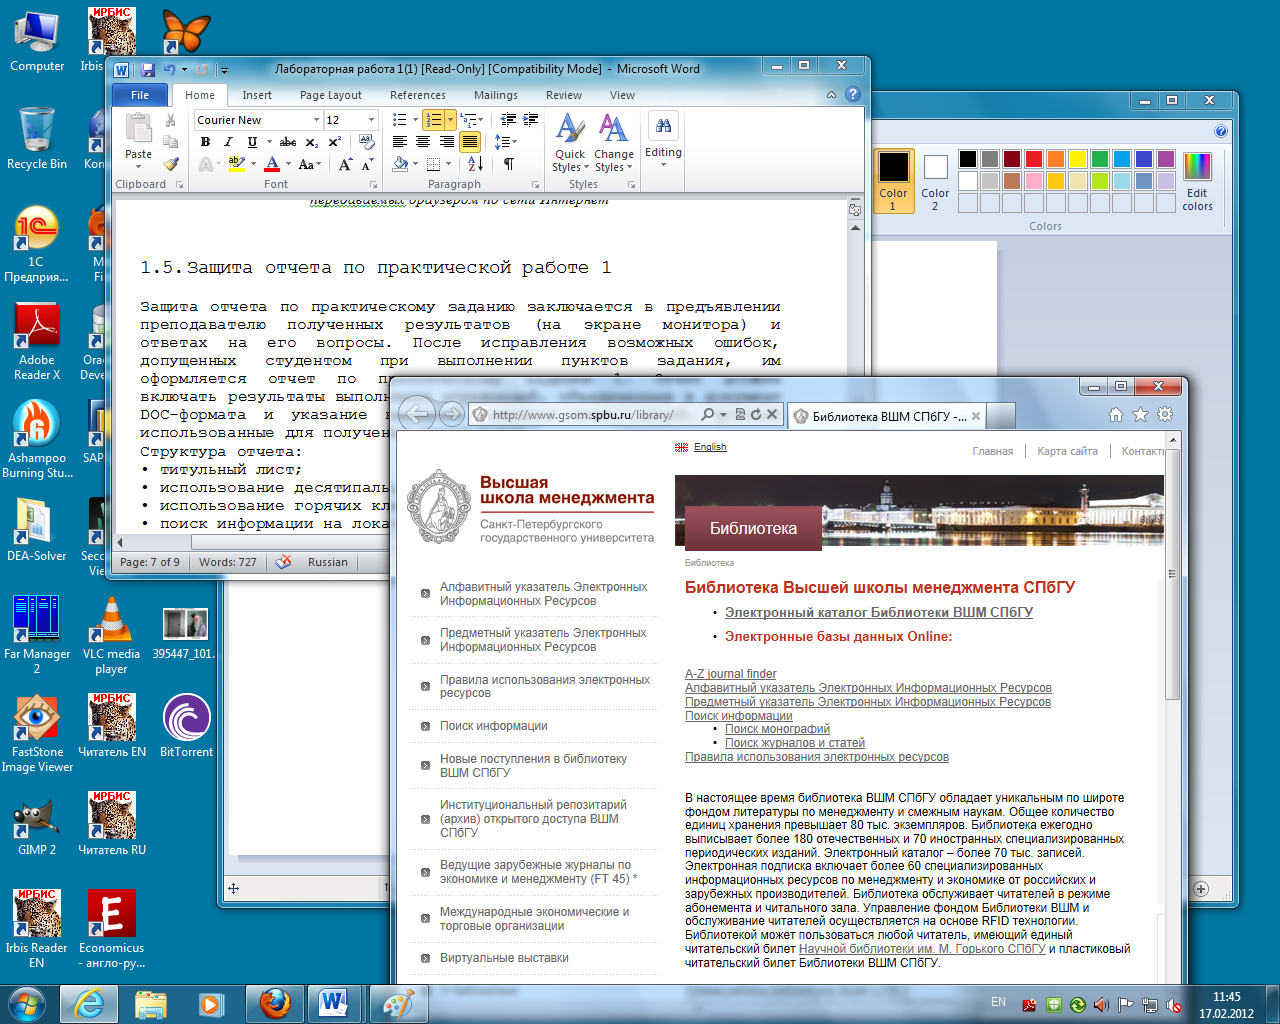The image size is (1280, 1024).
Task: Increase paragraph indent in Word
Action: point(530,120)
